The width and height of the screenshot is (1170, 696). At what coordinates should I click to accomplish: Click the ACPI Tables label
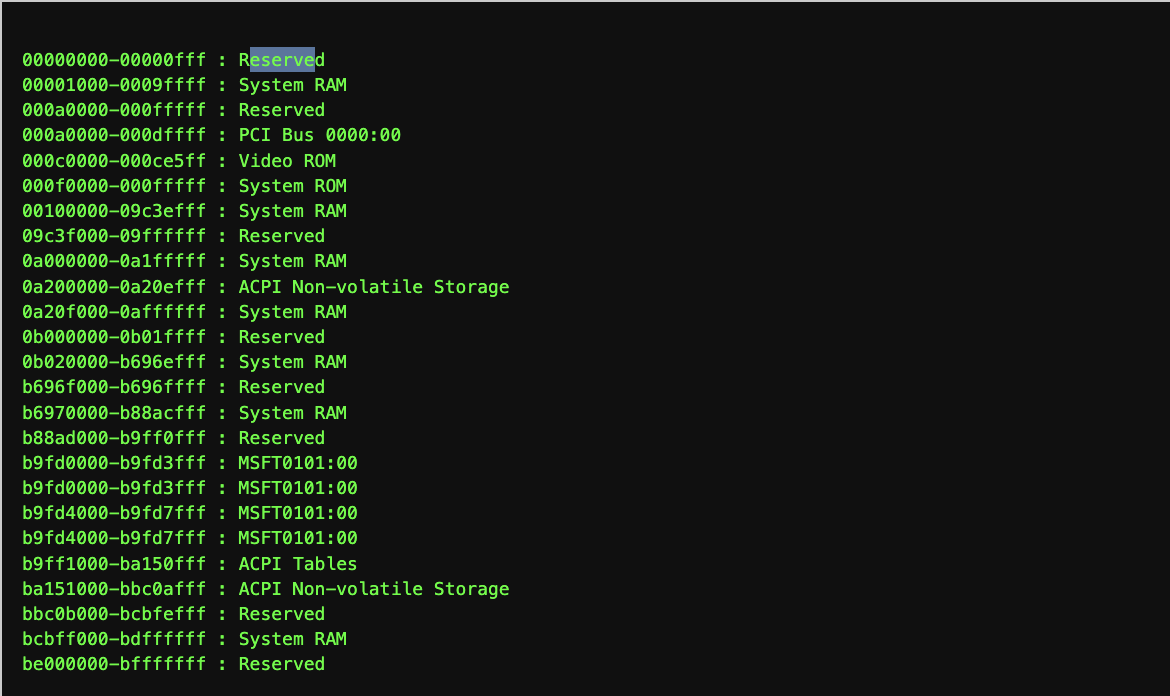[297, 564]
